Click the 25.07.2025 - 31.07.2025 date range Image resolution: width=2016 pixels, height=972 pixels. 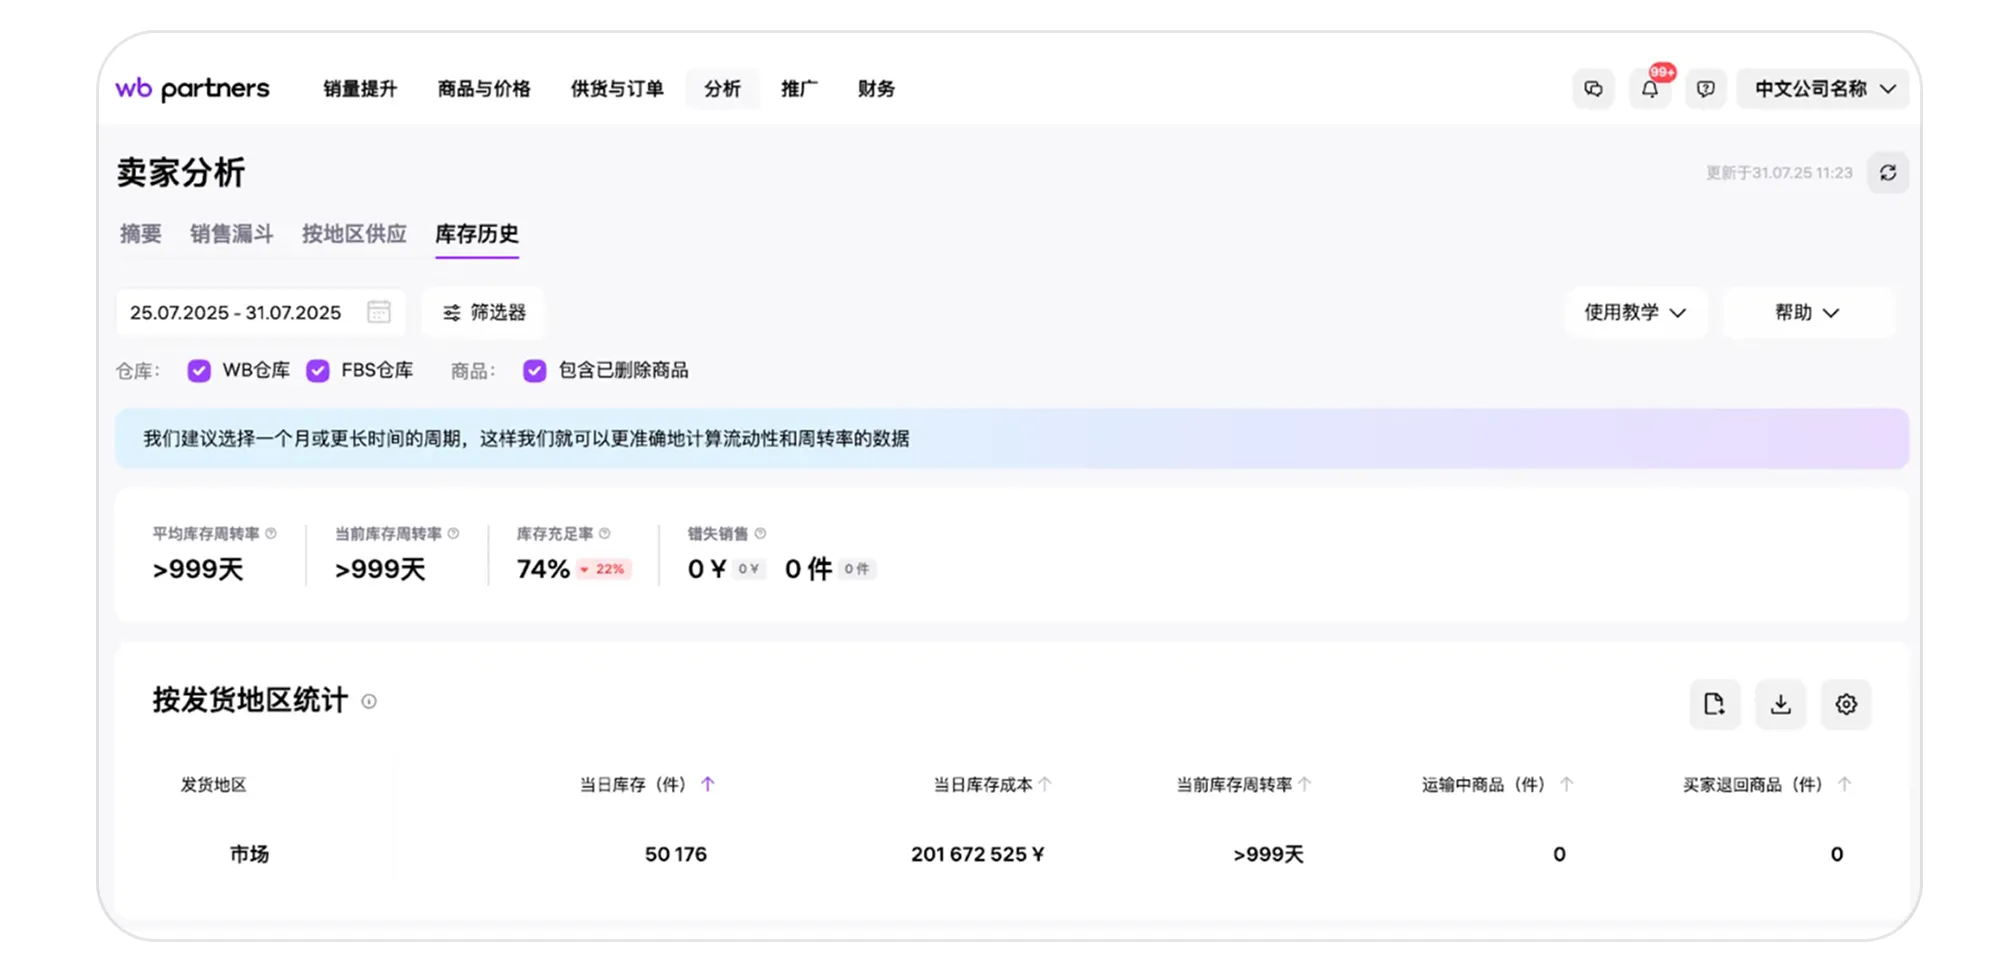pyautogui.click(x=235, y=312)
